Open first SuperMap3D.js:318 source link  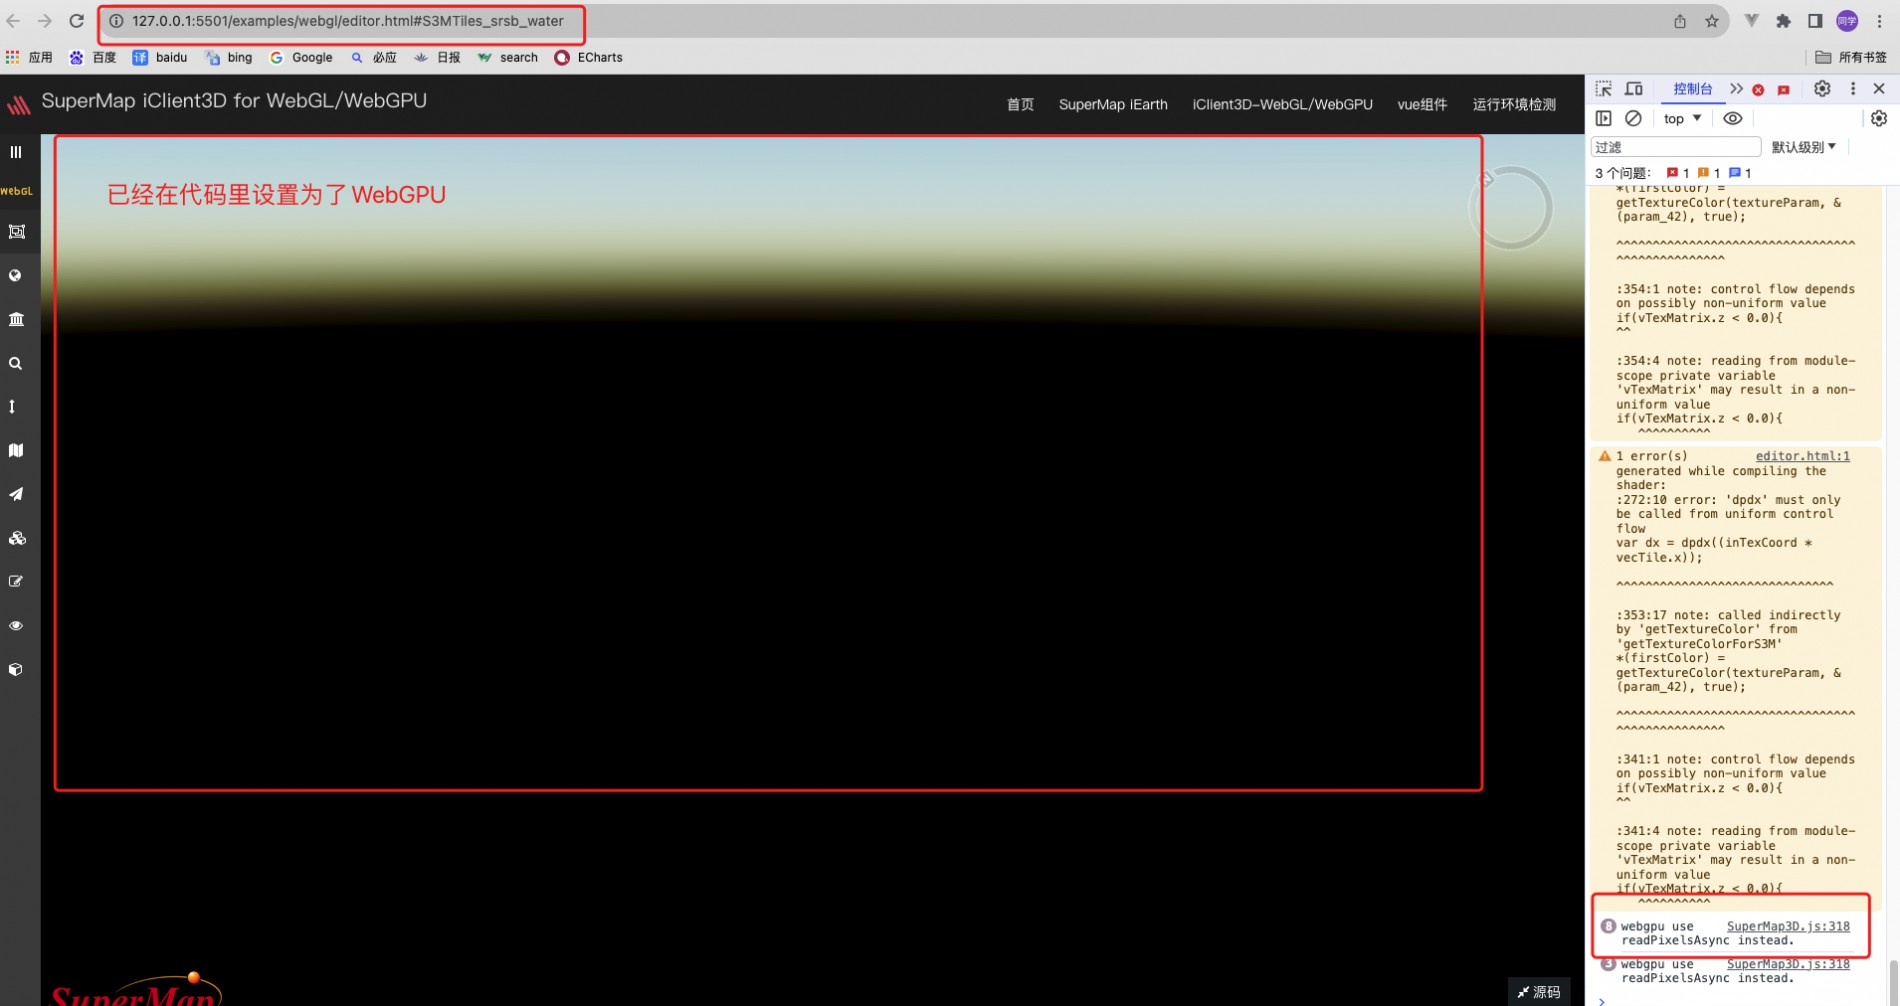[x=1788, y=926]
